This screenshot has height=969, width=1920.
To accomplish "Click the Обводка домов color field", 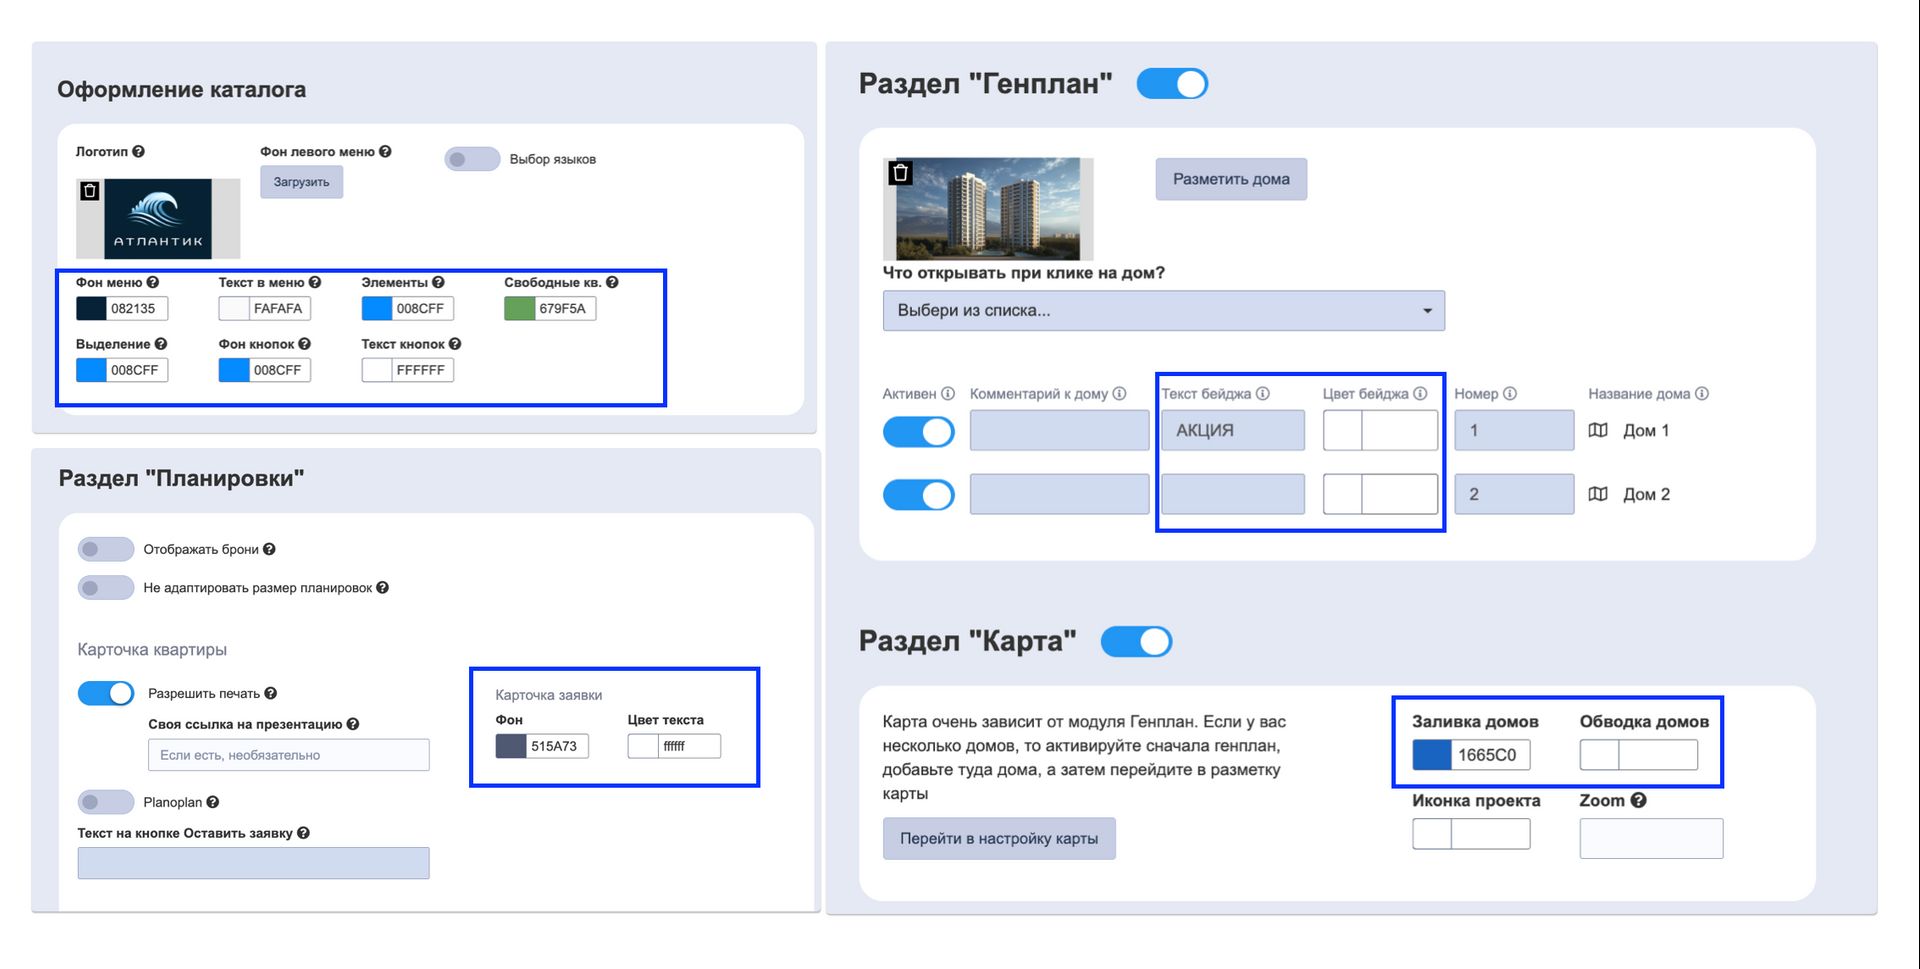I will [x=1639, y=755].
